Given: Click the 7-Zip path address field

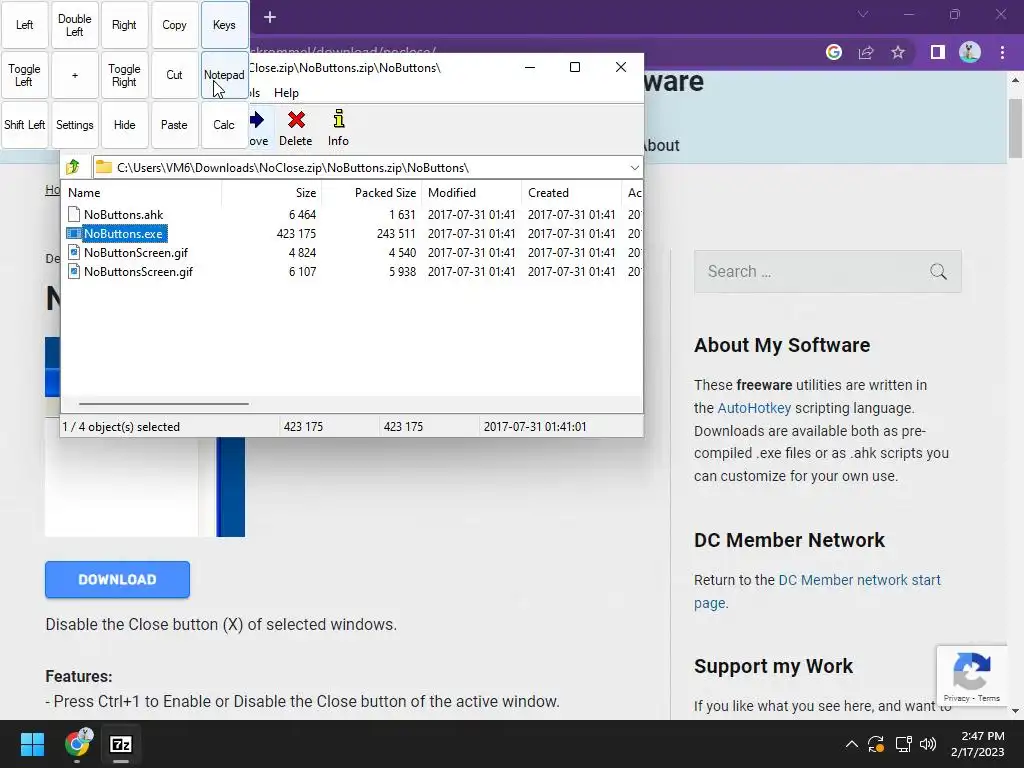Looking at the screenshot, I should 368,168.
